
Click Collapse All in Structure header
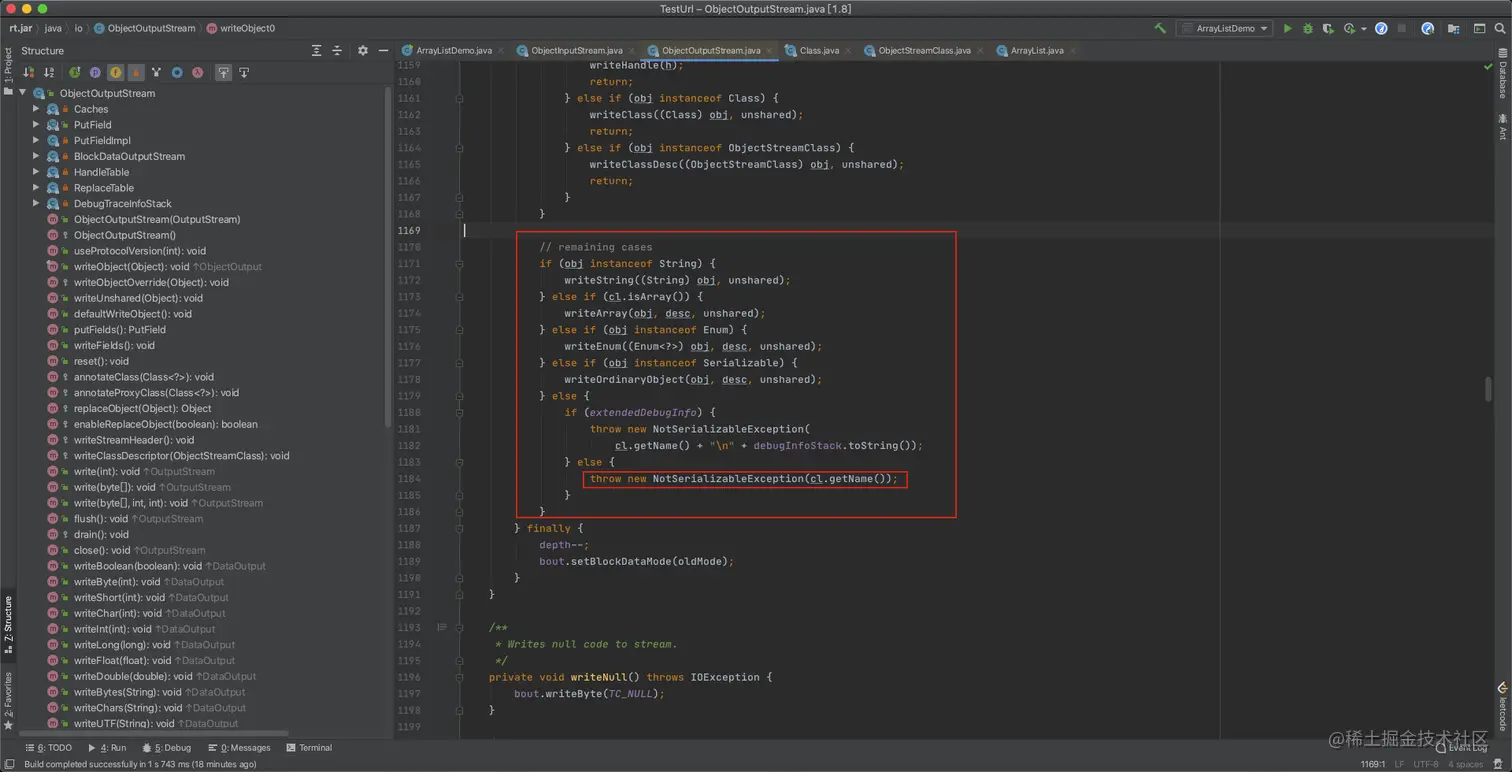tap(337, 51)
